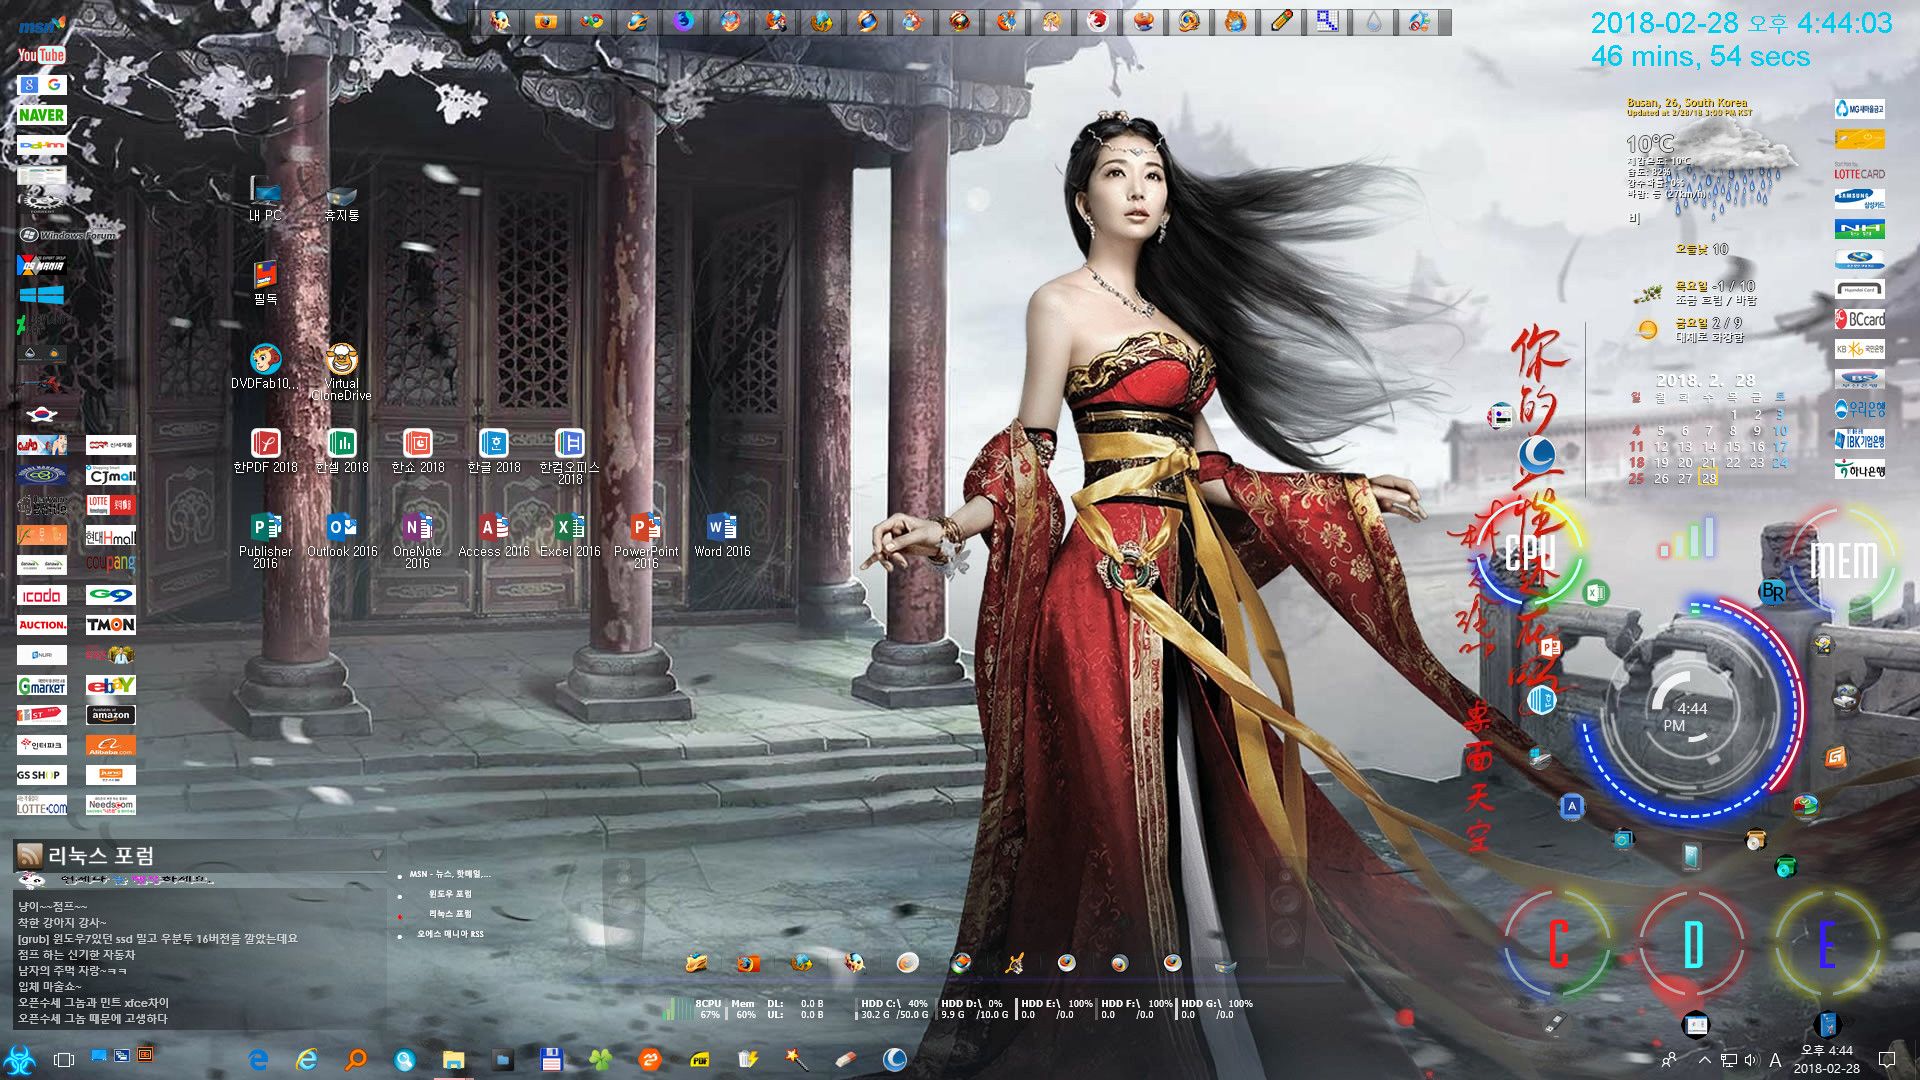
Task: Open feed post '오픈수세 그놈과 민트 xfce차이'
Action: [x=93, y=1002]
